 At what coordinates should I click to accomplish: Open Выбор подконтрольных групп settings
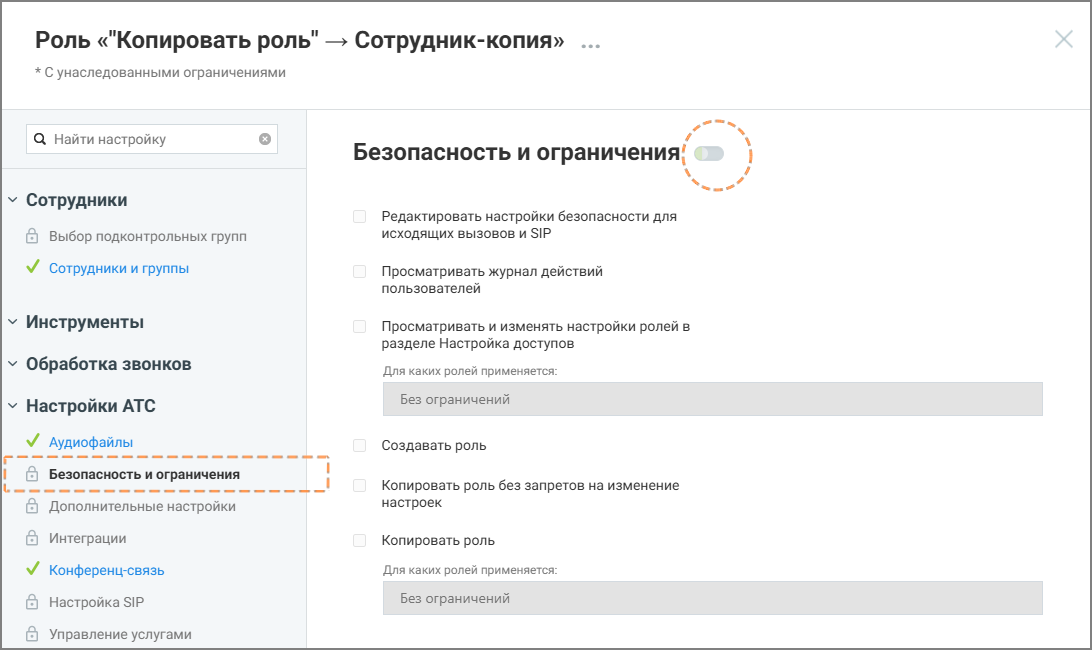[x=148, y=236]
